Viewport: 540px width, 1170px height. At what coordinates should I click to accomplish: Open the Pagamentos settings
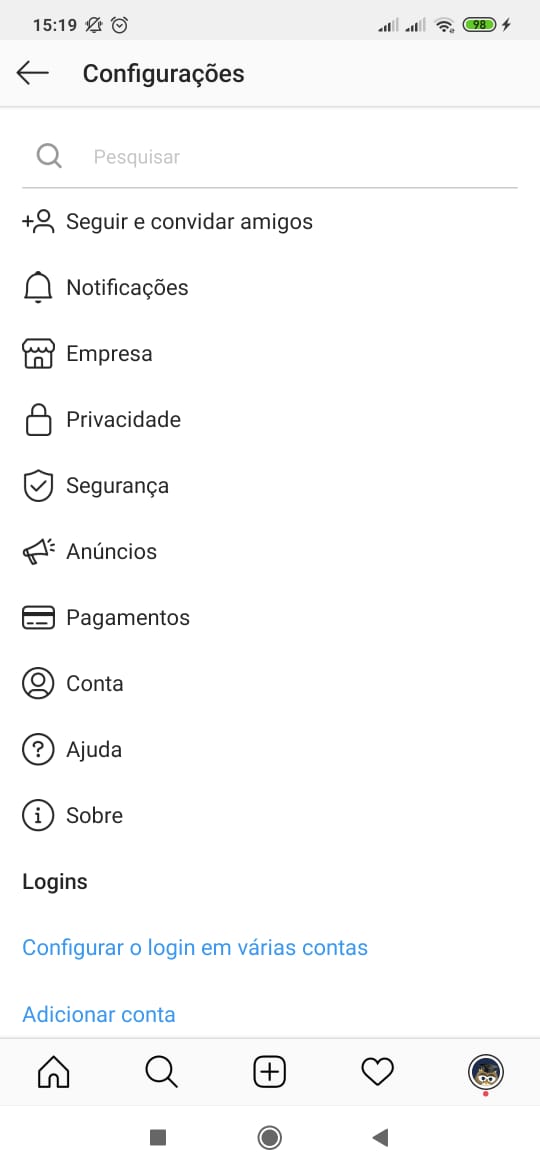coord(270,618)
